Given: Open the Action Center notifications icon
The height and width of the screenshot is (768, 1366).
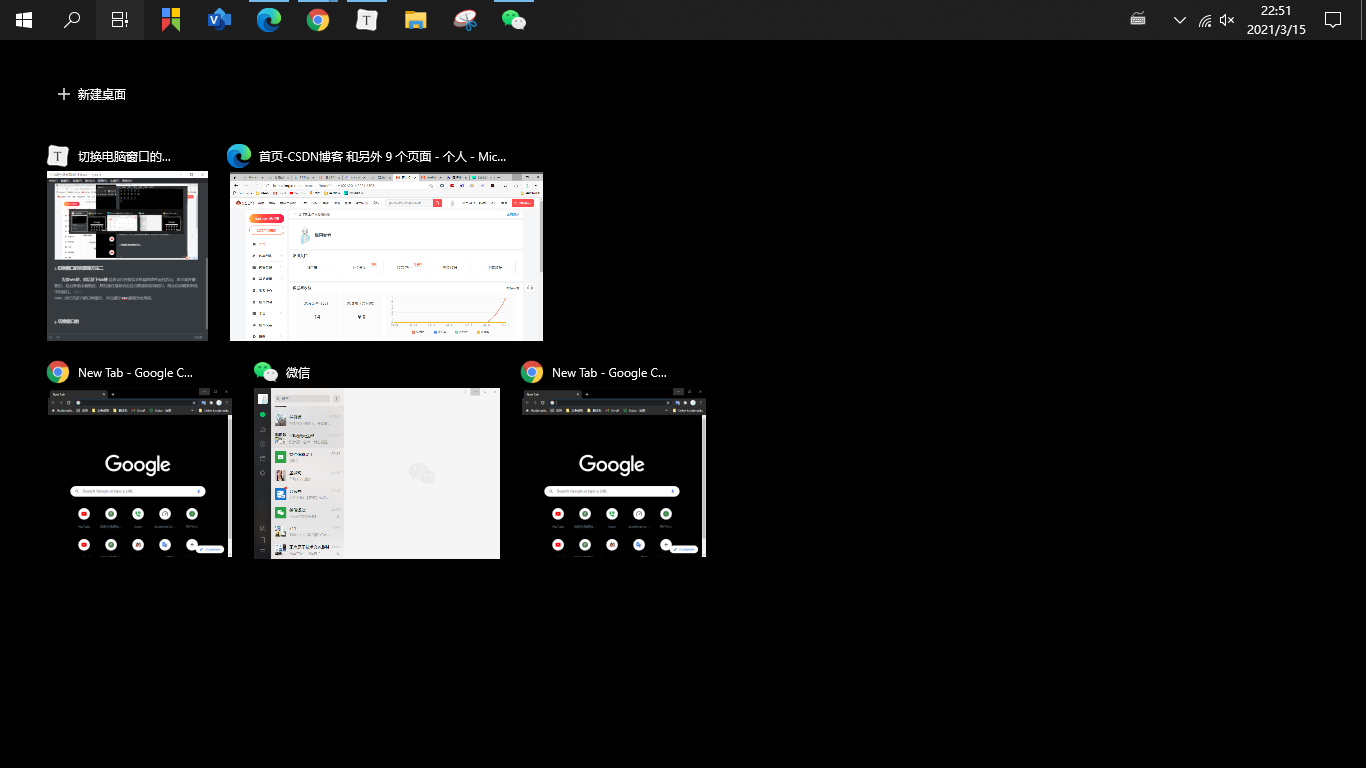Looking at the screenshot, I should [x=1333, y=20].
